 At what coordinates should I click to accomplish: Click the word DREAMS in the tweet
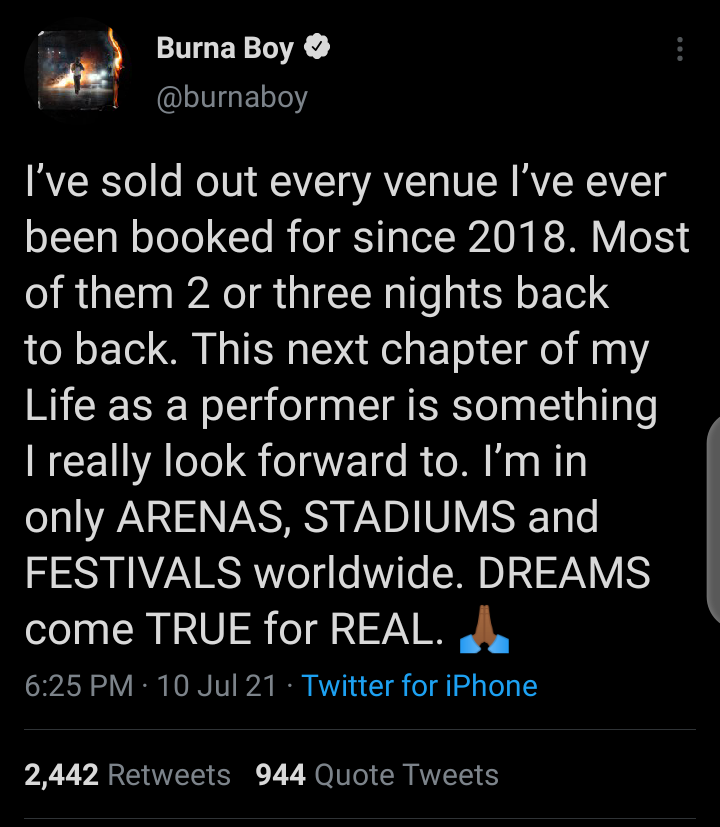pos(567,574)
